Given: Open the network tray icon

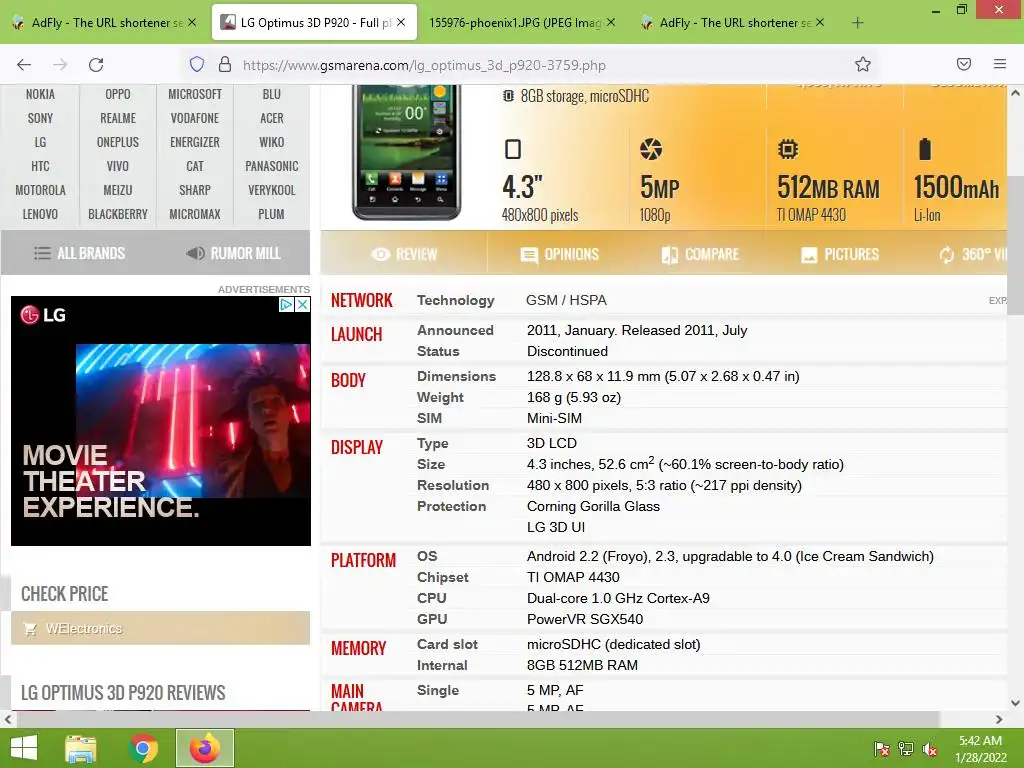Looking at the screenshot, I should click(x=906, y=749).
